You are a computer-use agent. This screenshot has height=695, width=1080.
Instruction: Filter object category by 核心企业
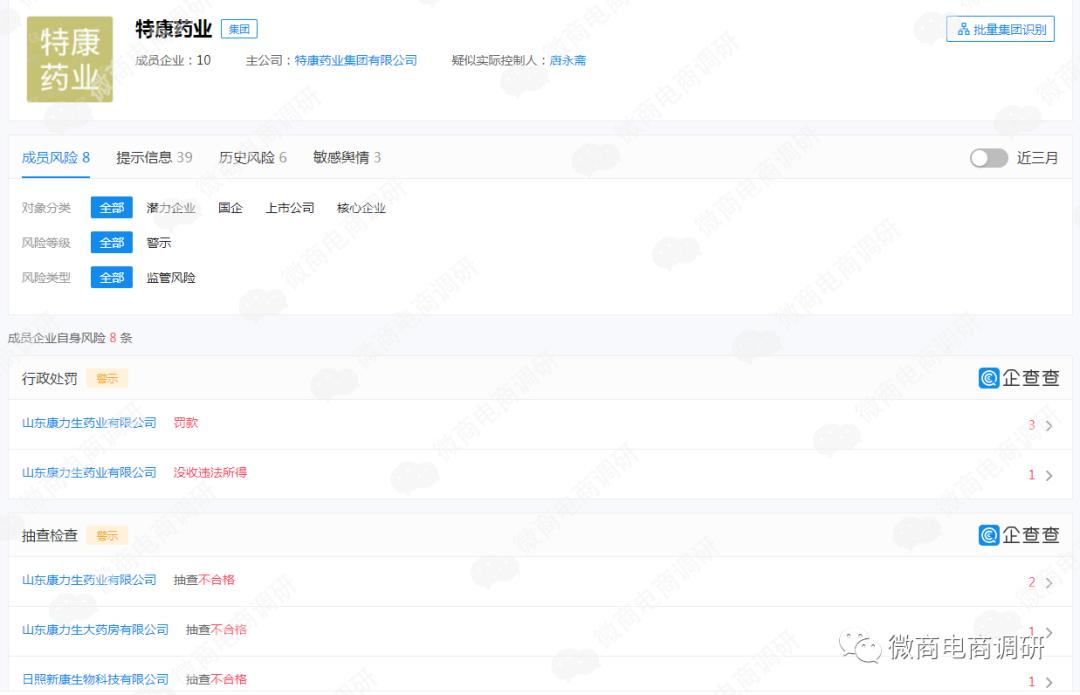coord(361,208)
